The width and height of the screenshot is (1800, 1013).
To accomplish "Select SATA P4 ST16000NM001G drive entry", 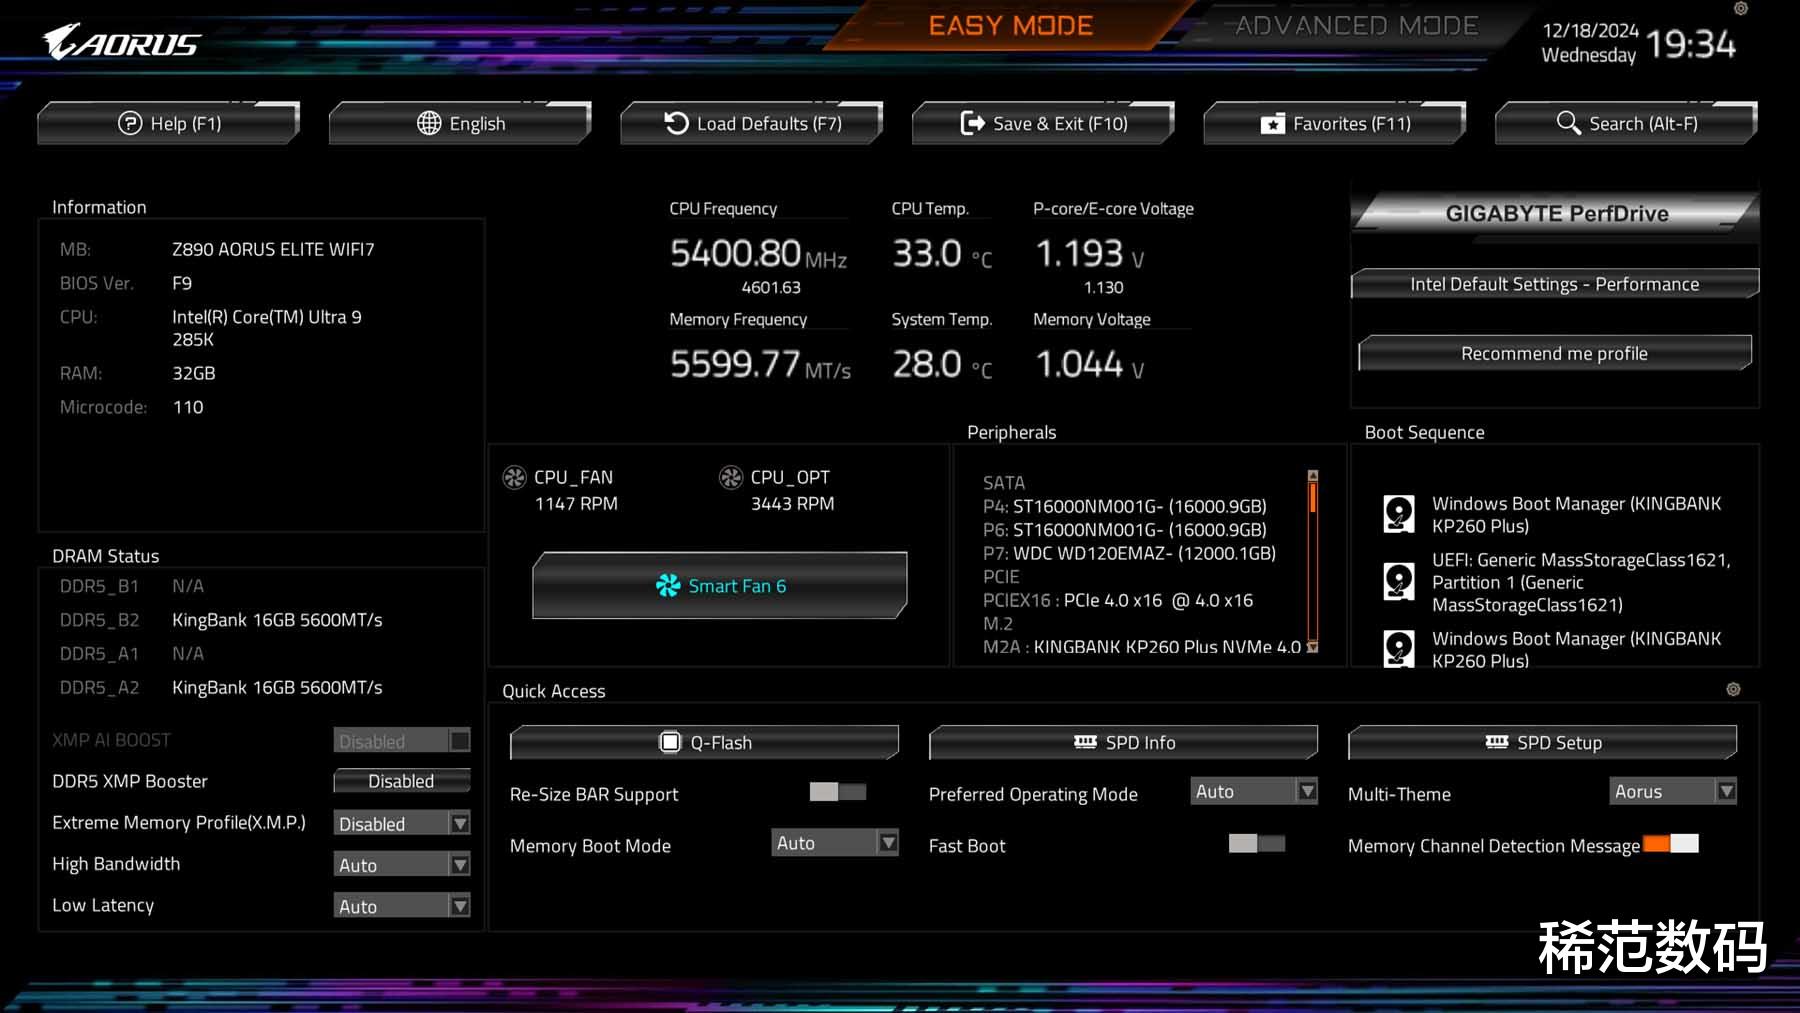I will [1125, 506].
